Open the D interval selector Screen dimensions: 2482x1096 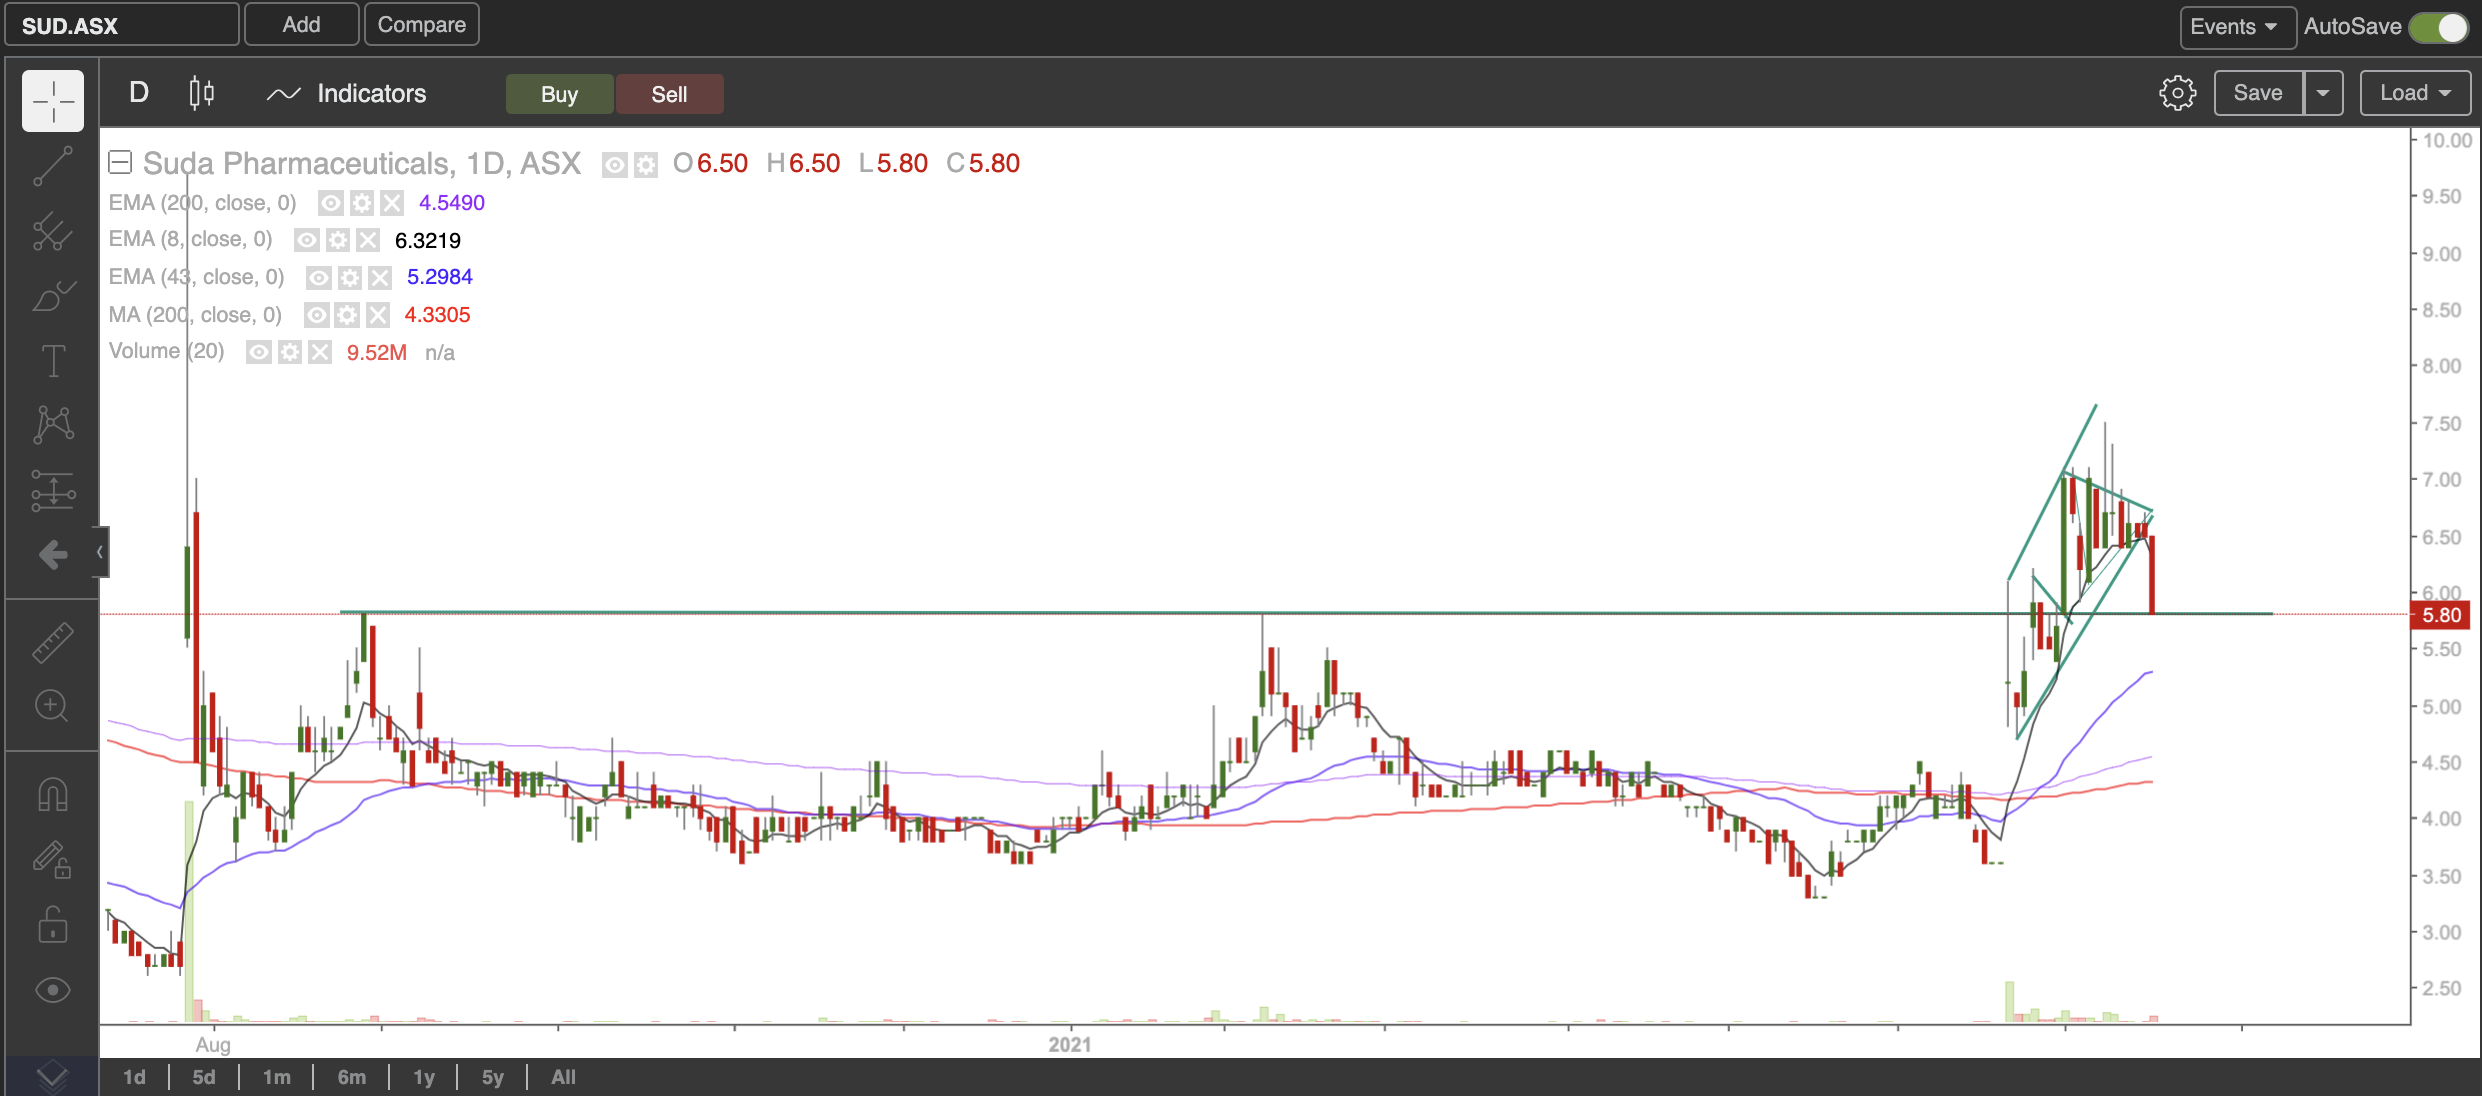click(x=139, y=93)
